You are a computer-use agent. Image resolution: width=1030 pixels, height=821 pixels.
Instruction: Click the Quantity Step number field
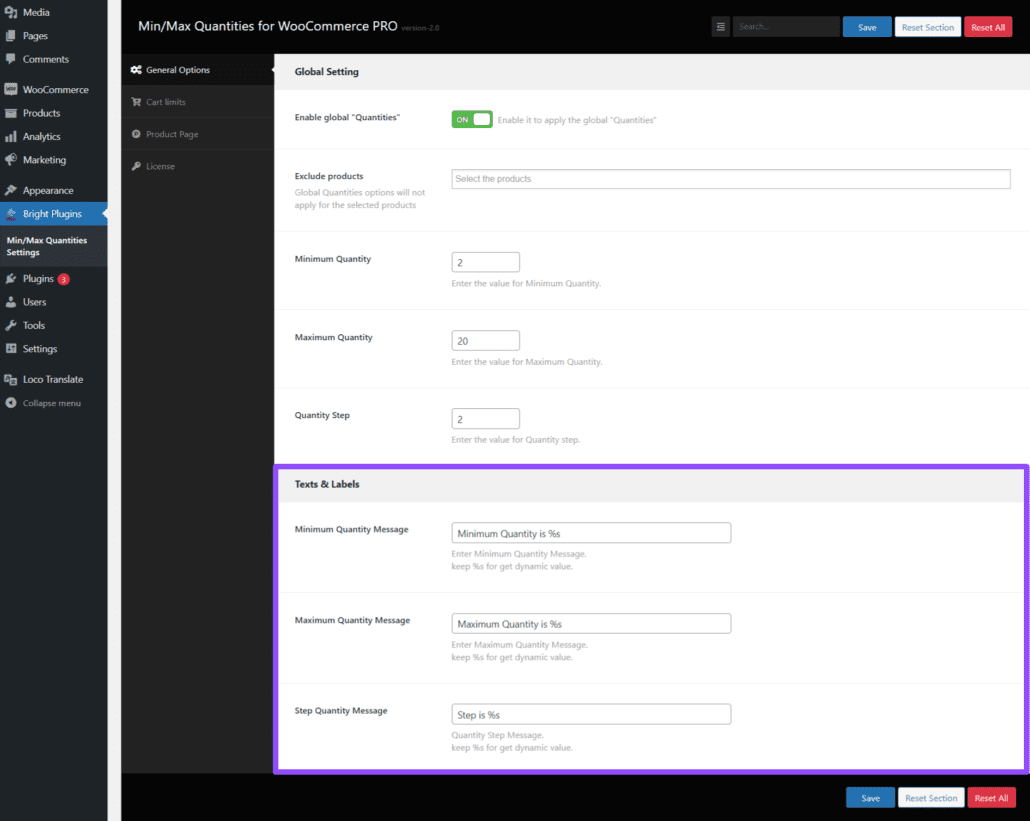click(485, 419)
